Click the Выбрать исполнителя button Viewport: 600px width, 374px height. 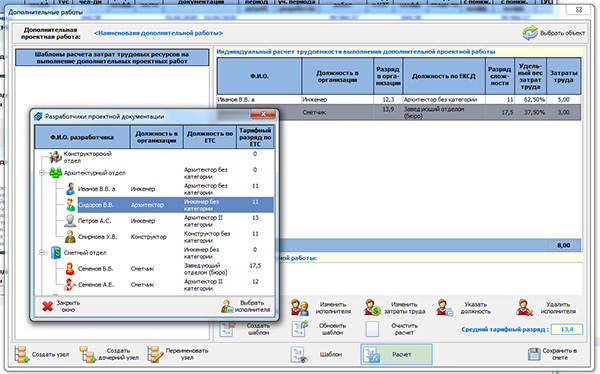pos(246,306)
